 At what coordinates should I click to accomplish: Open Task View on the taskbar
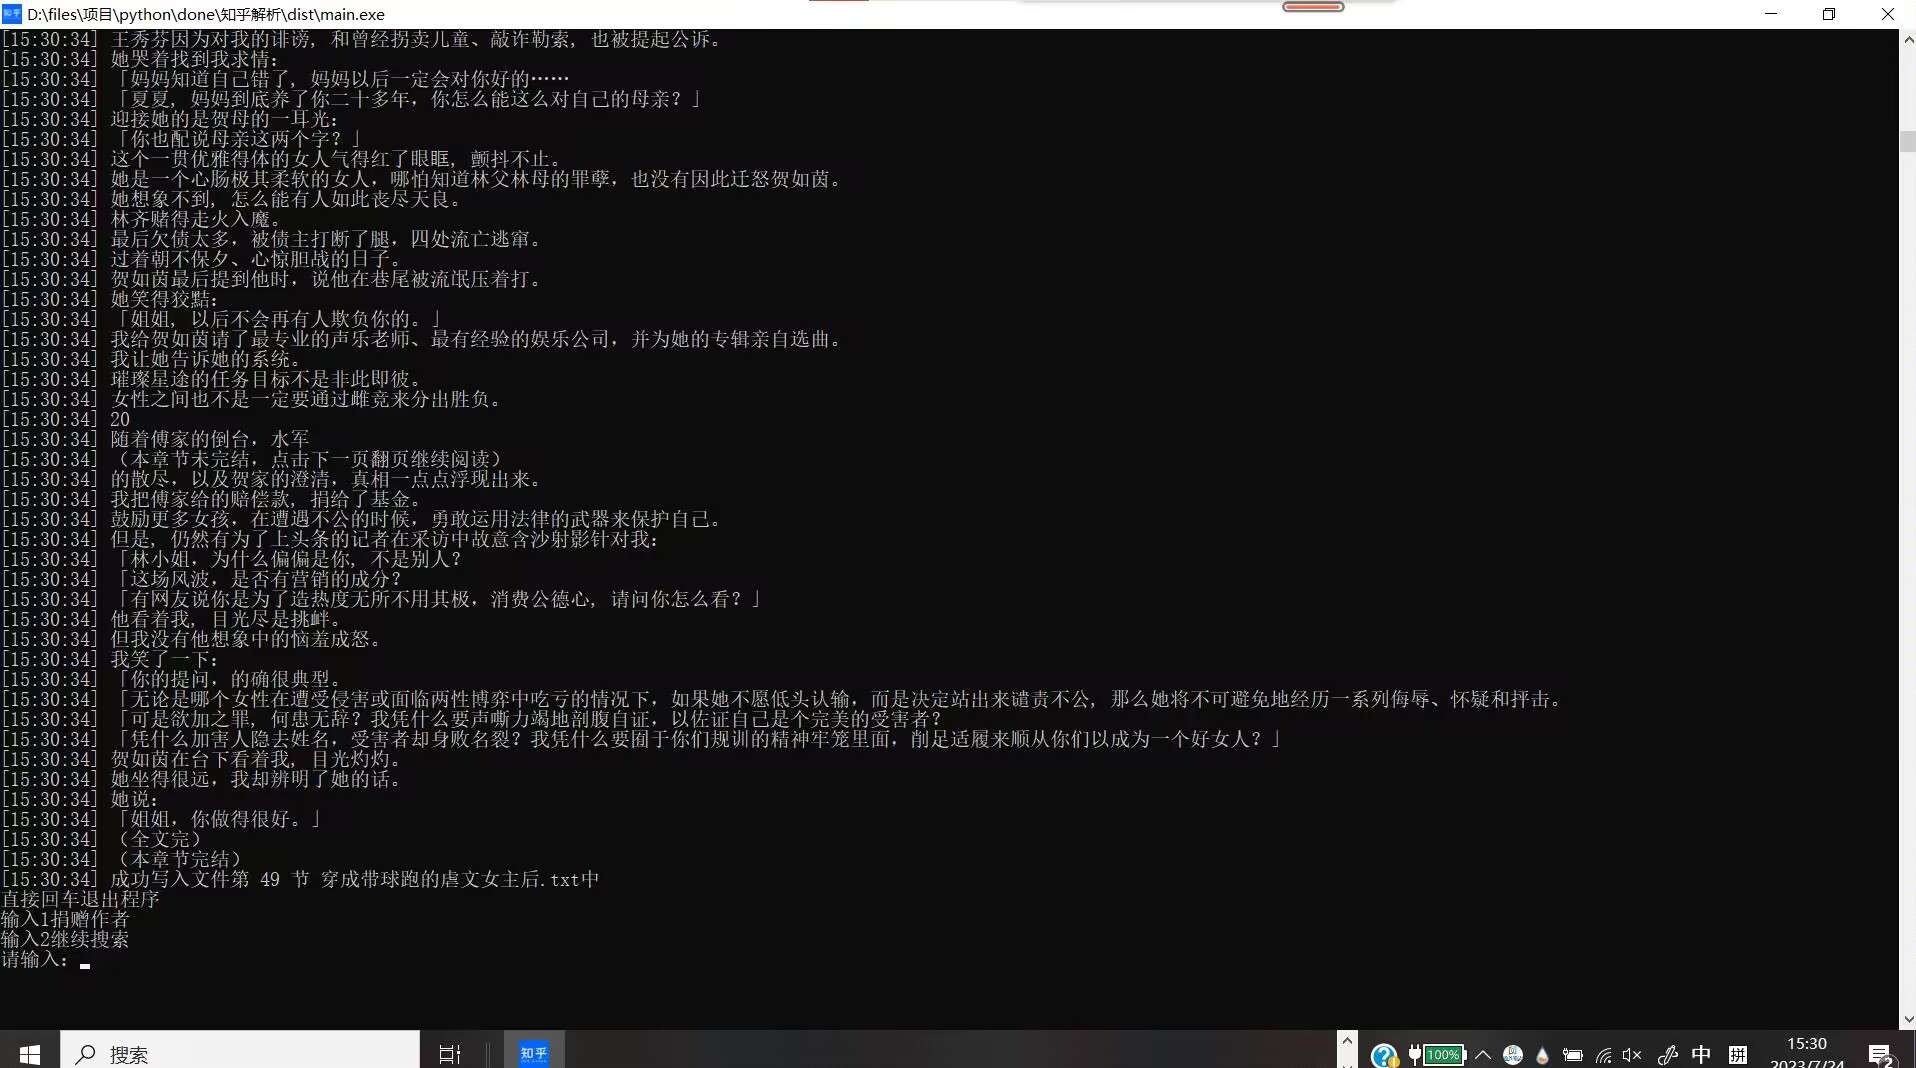point(449,1053)
